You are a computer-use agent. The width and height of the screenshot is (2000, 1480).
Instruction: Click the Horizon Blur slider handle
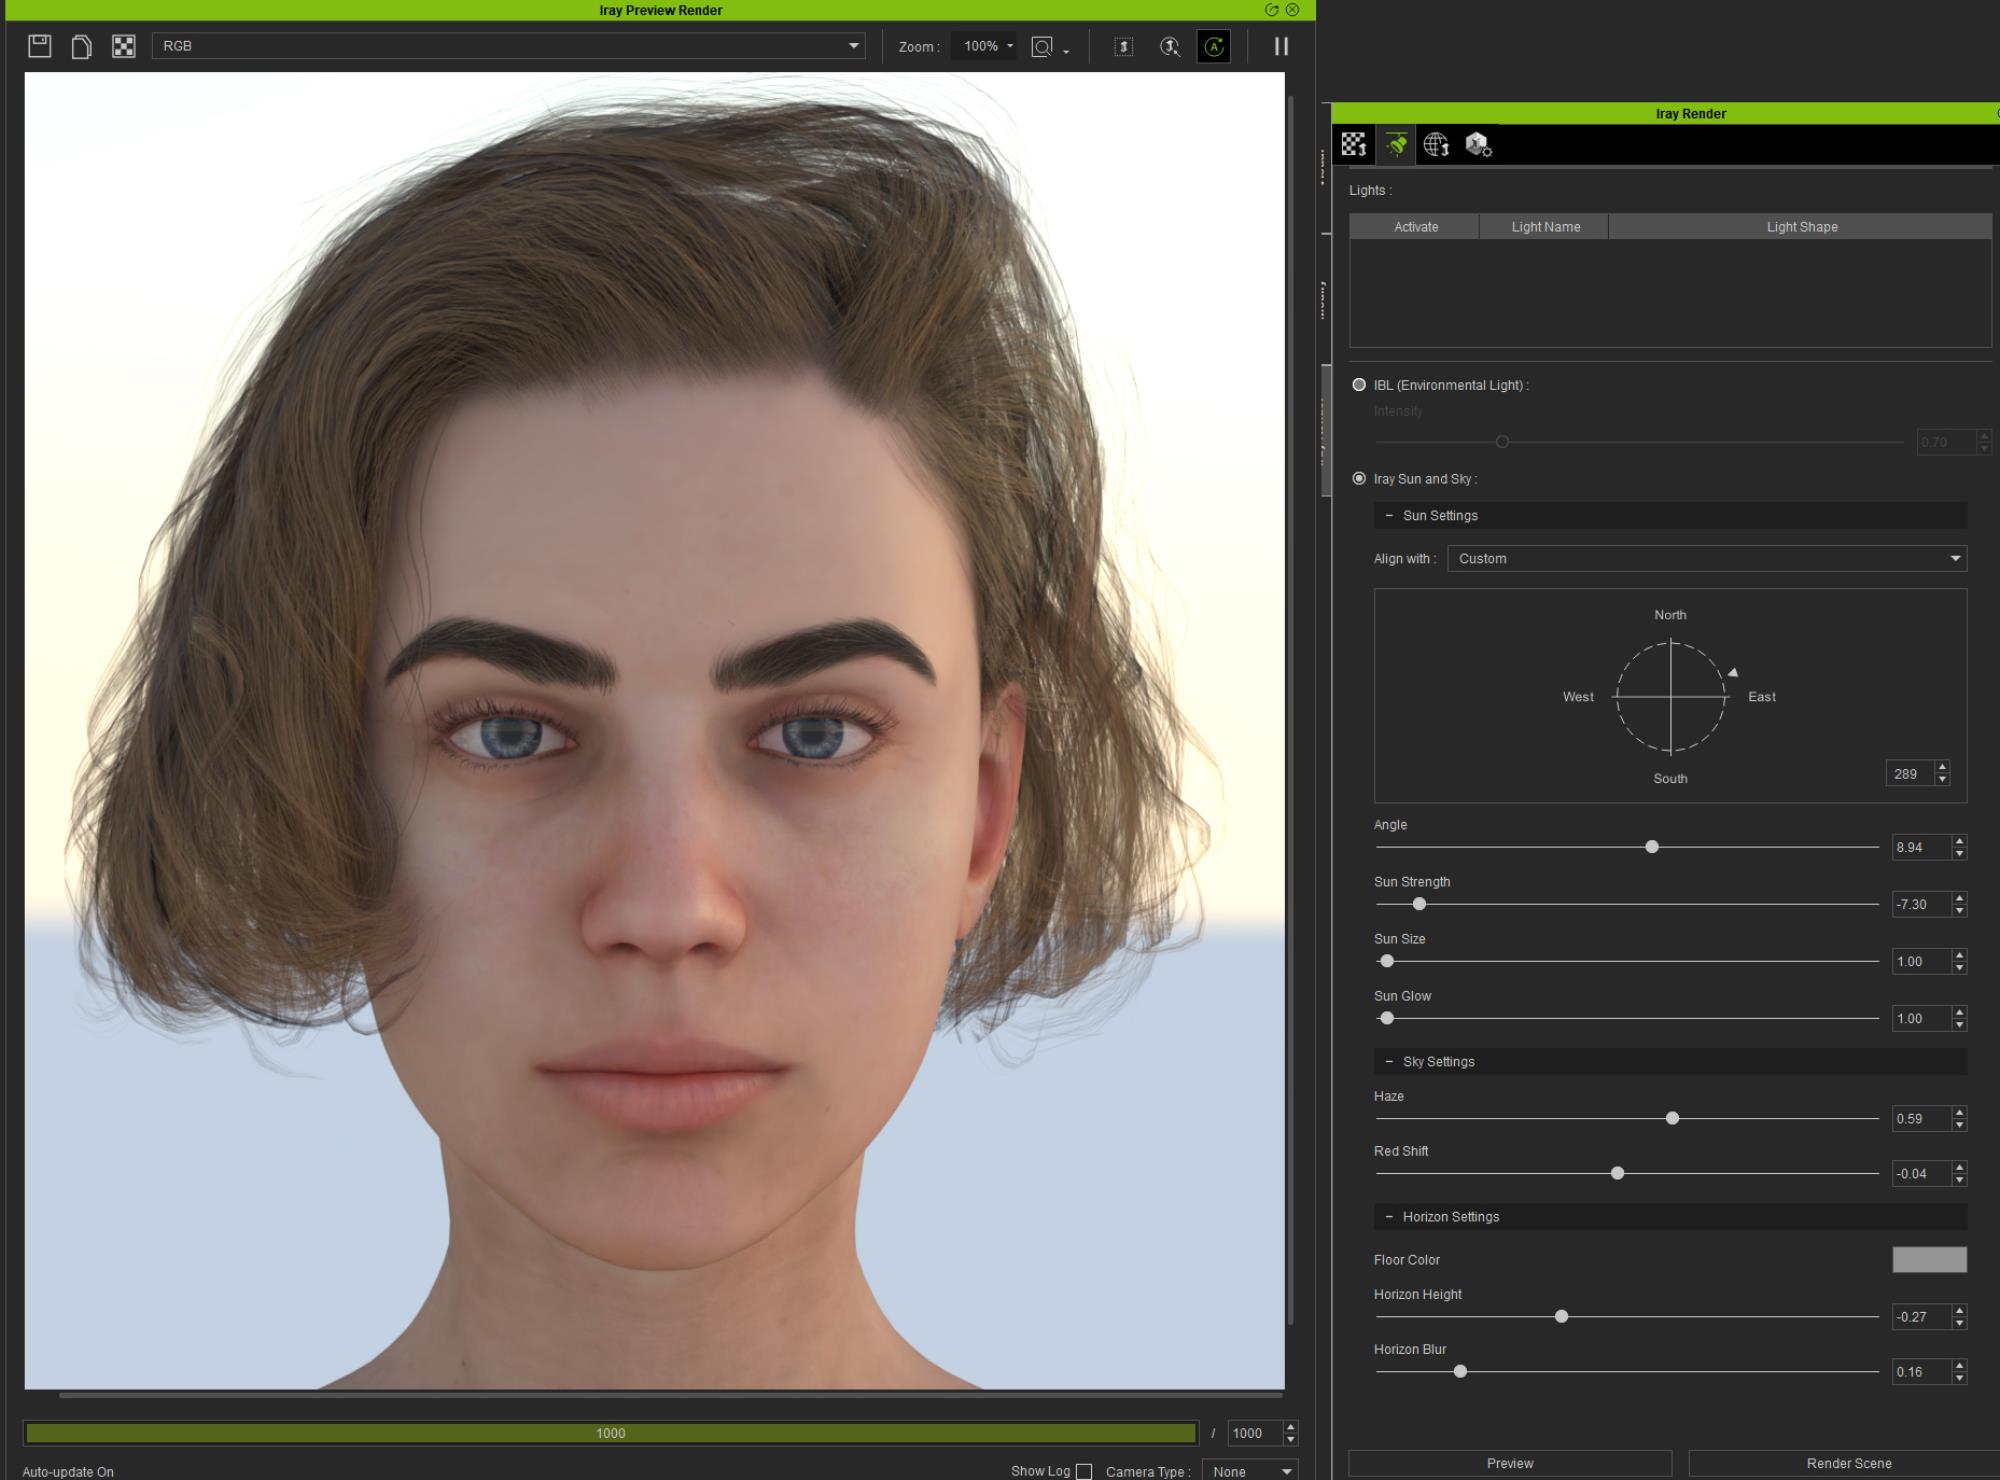1460,1371
